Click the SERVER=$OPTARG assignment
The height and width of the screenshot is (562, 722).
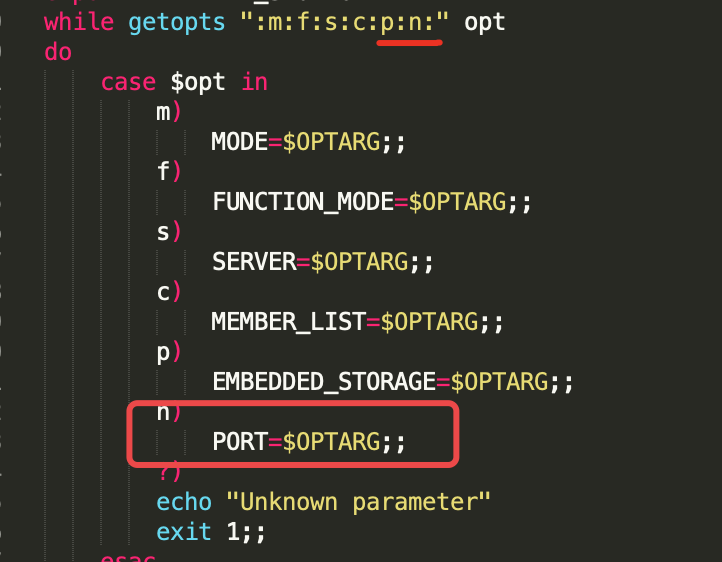(x=322, y=262)
